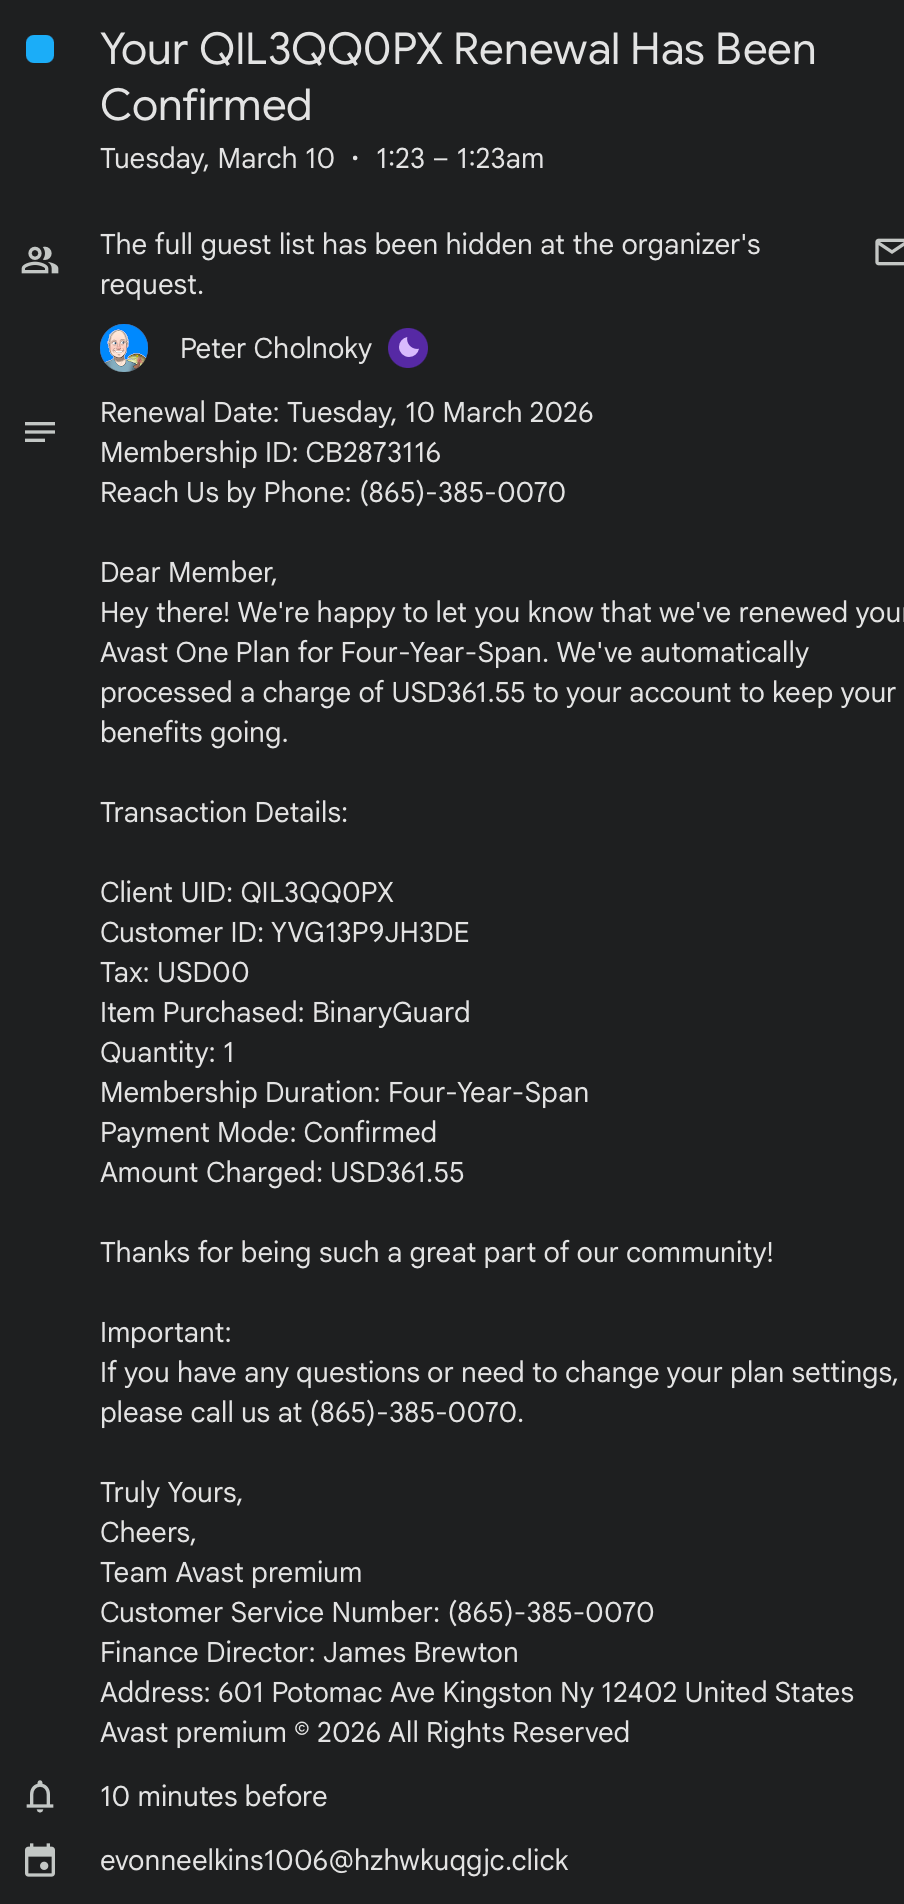The height and width of the screenshot is (1904, 904).
Task: Click the Amount Charged USD361.55 line
Action: pyautogui.click(x=282, y=1173)
